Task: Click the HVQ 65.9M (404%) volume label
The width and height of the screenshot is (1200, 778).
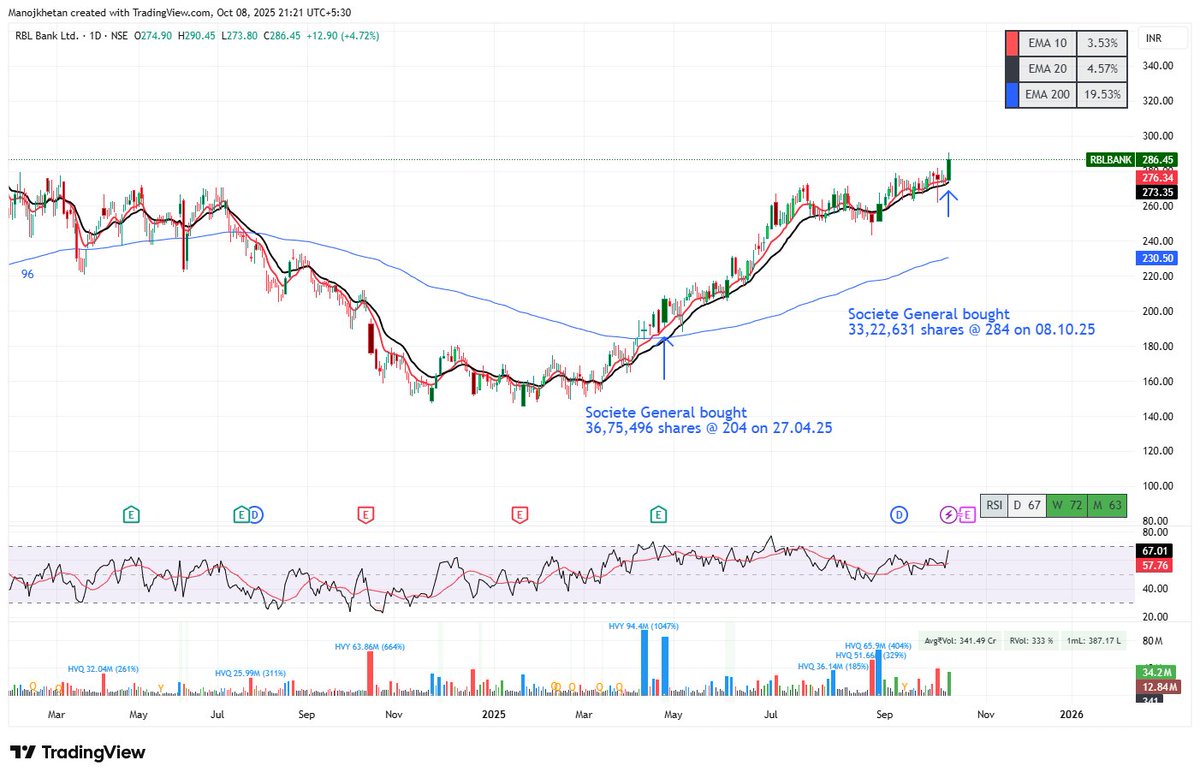Action: click(880, 646)
